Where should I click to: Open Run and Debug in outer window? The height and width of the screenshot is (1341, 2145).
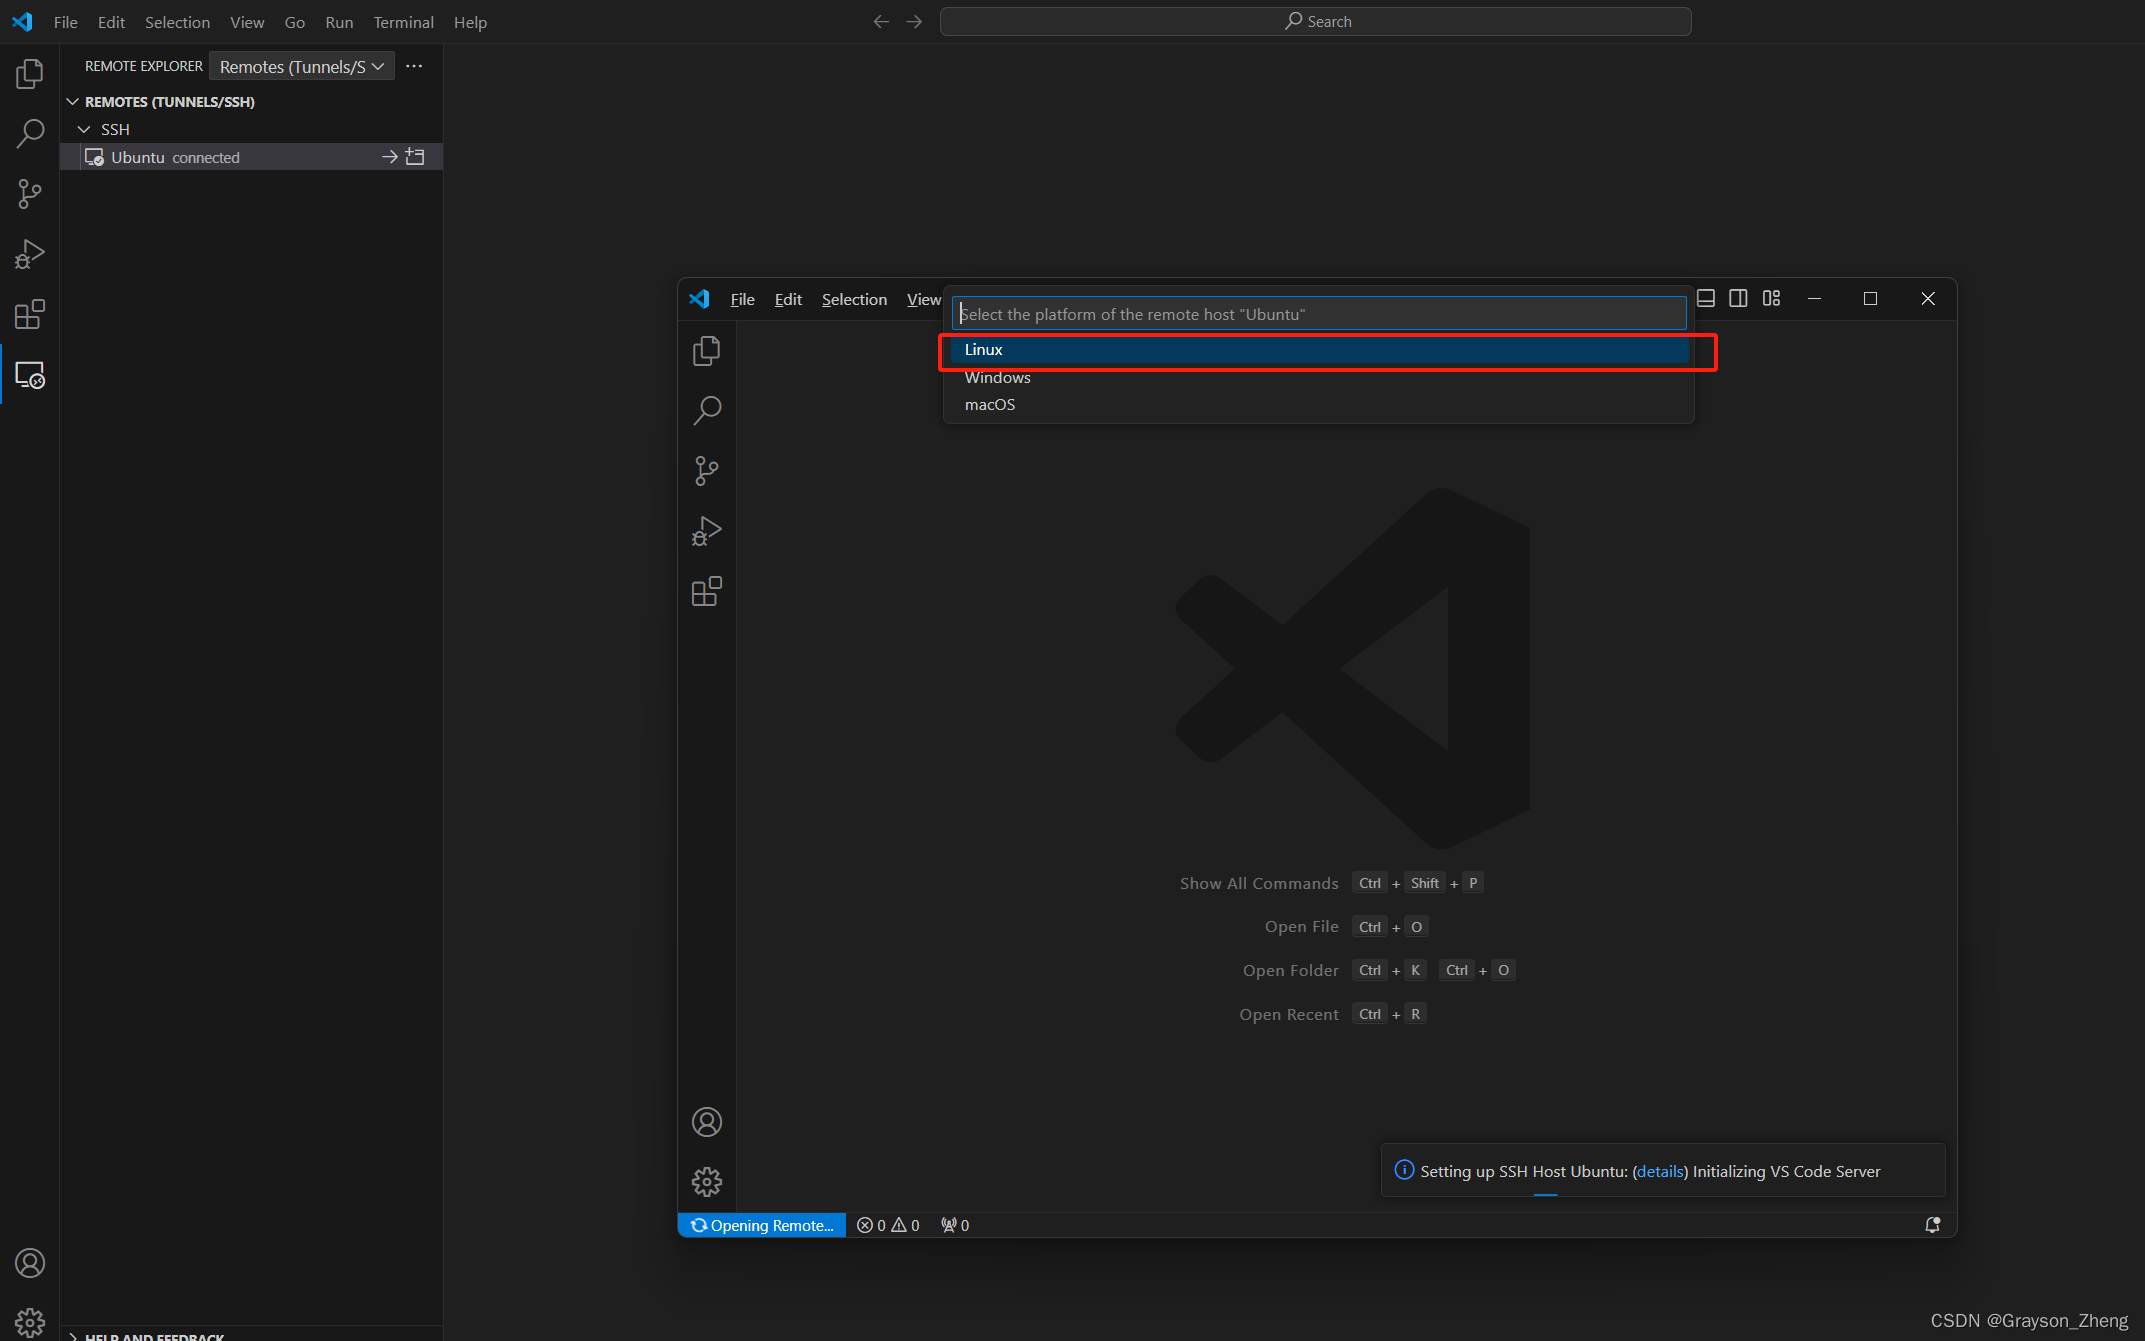pyautogui.click(x=30, y=254)
